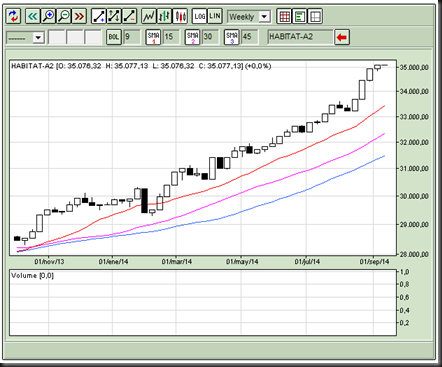Click the HABITAT-A2 OHLC header text
This screenshot has height=367, width=442.
141,66
